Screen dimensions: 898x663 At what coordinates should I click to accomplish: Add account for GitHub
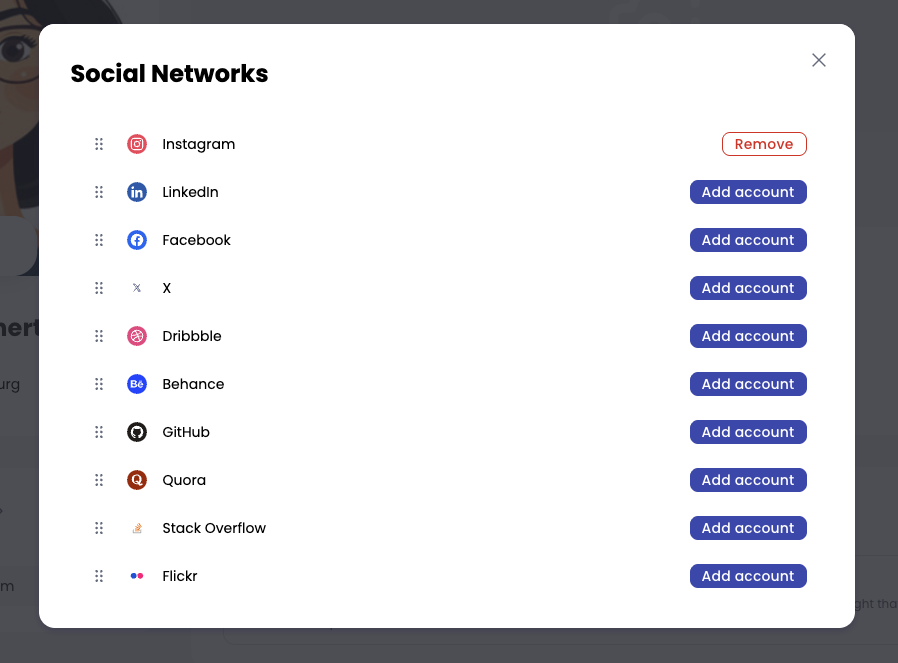click(x=748, y=432)
